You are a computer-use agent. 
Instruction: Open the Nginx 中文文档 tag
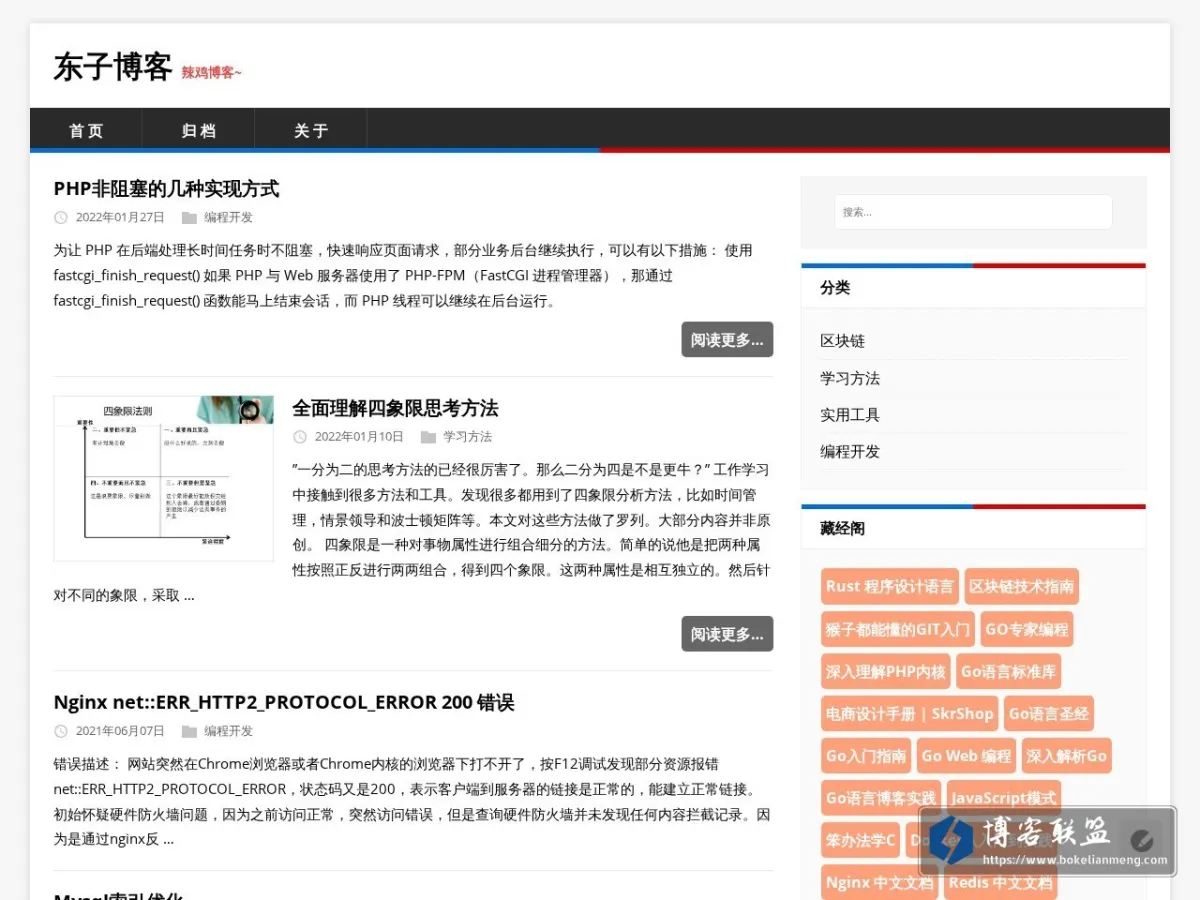(880, 883)
